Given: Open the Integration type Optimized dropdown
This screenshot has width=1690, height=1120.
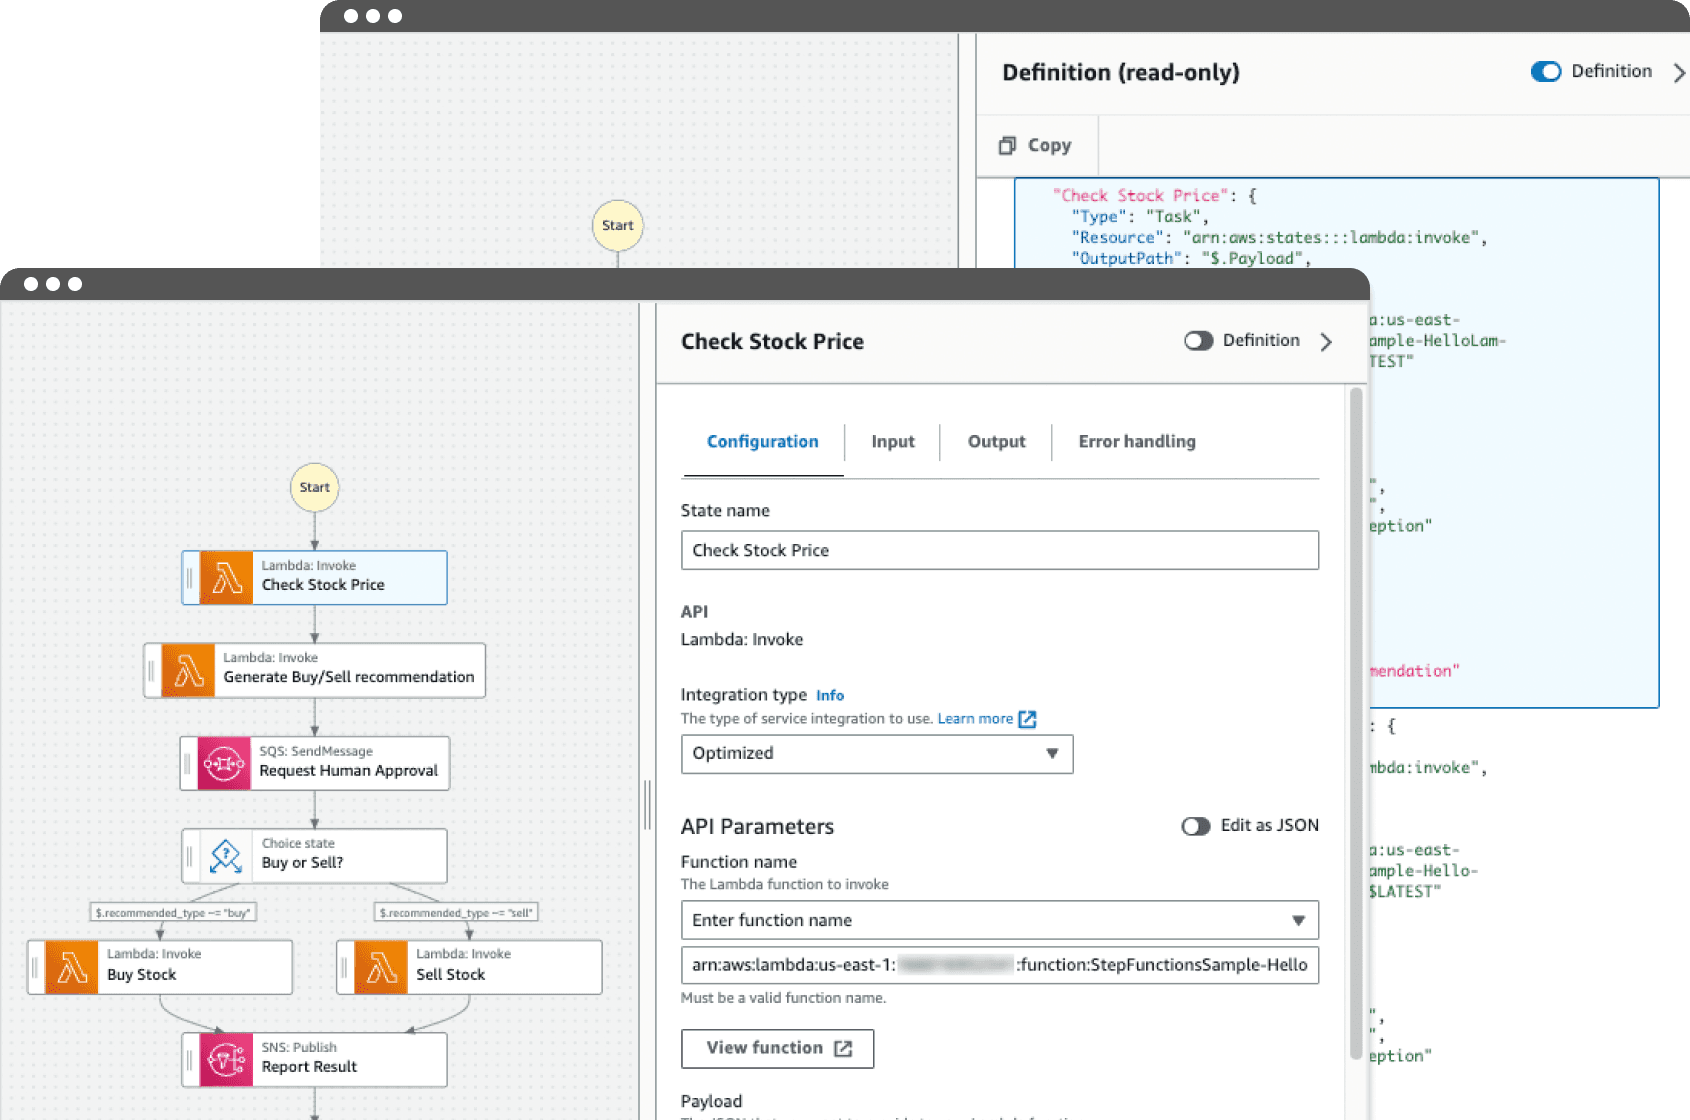Looking at the screenshot, I should pos(876,754).
